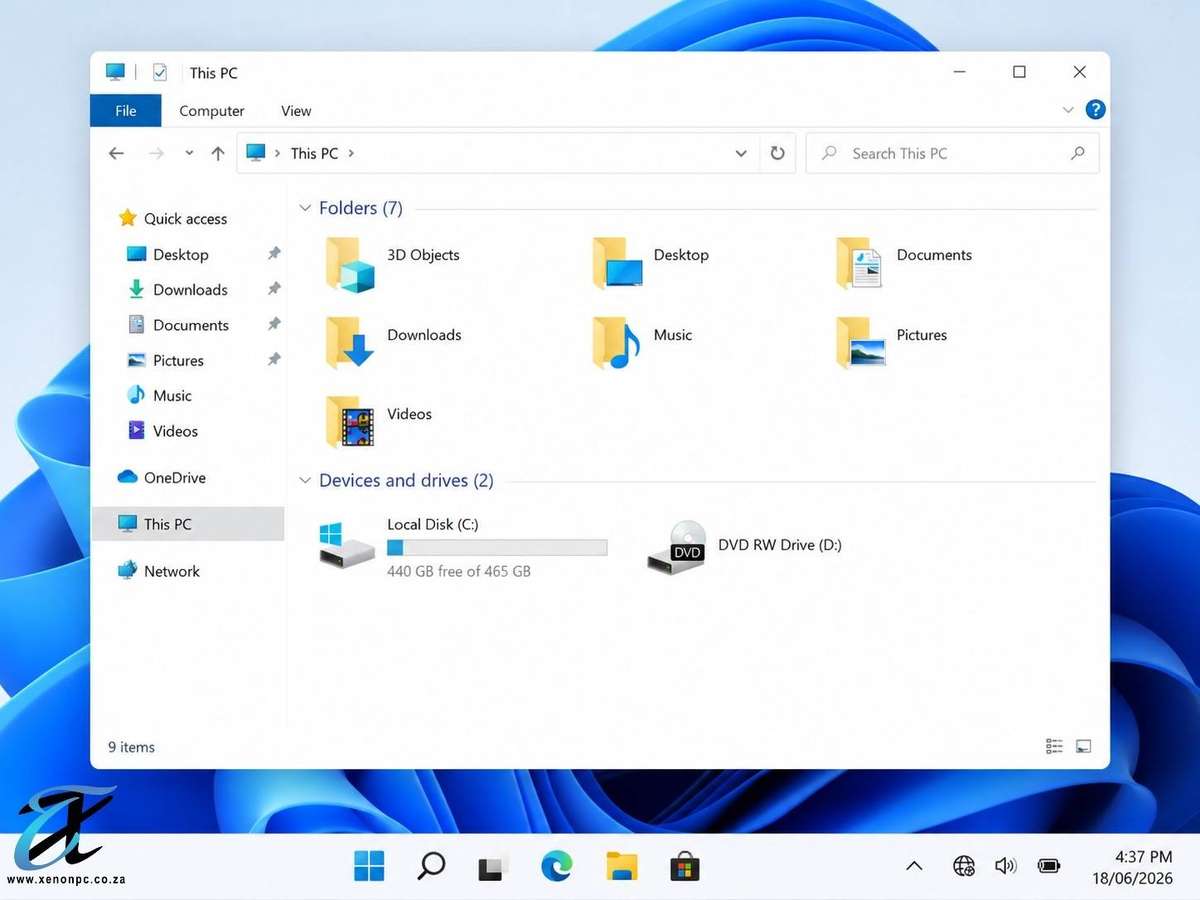Open the View ribbon tab
Screen dimensions: 1200x900
[x=296, y=111]
